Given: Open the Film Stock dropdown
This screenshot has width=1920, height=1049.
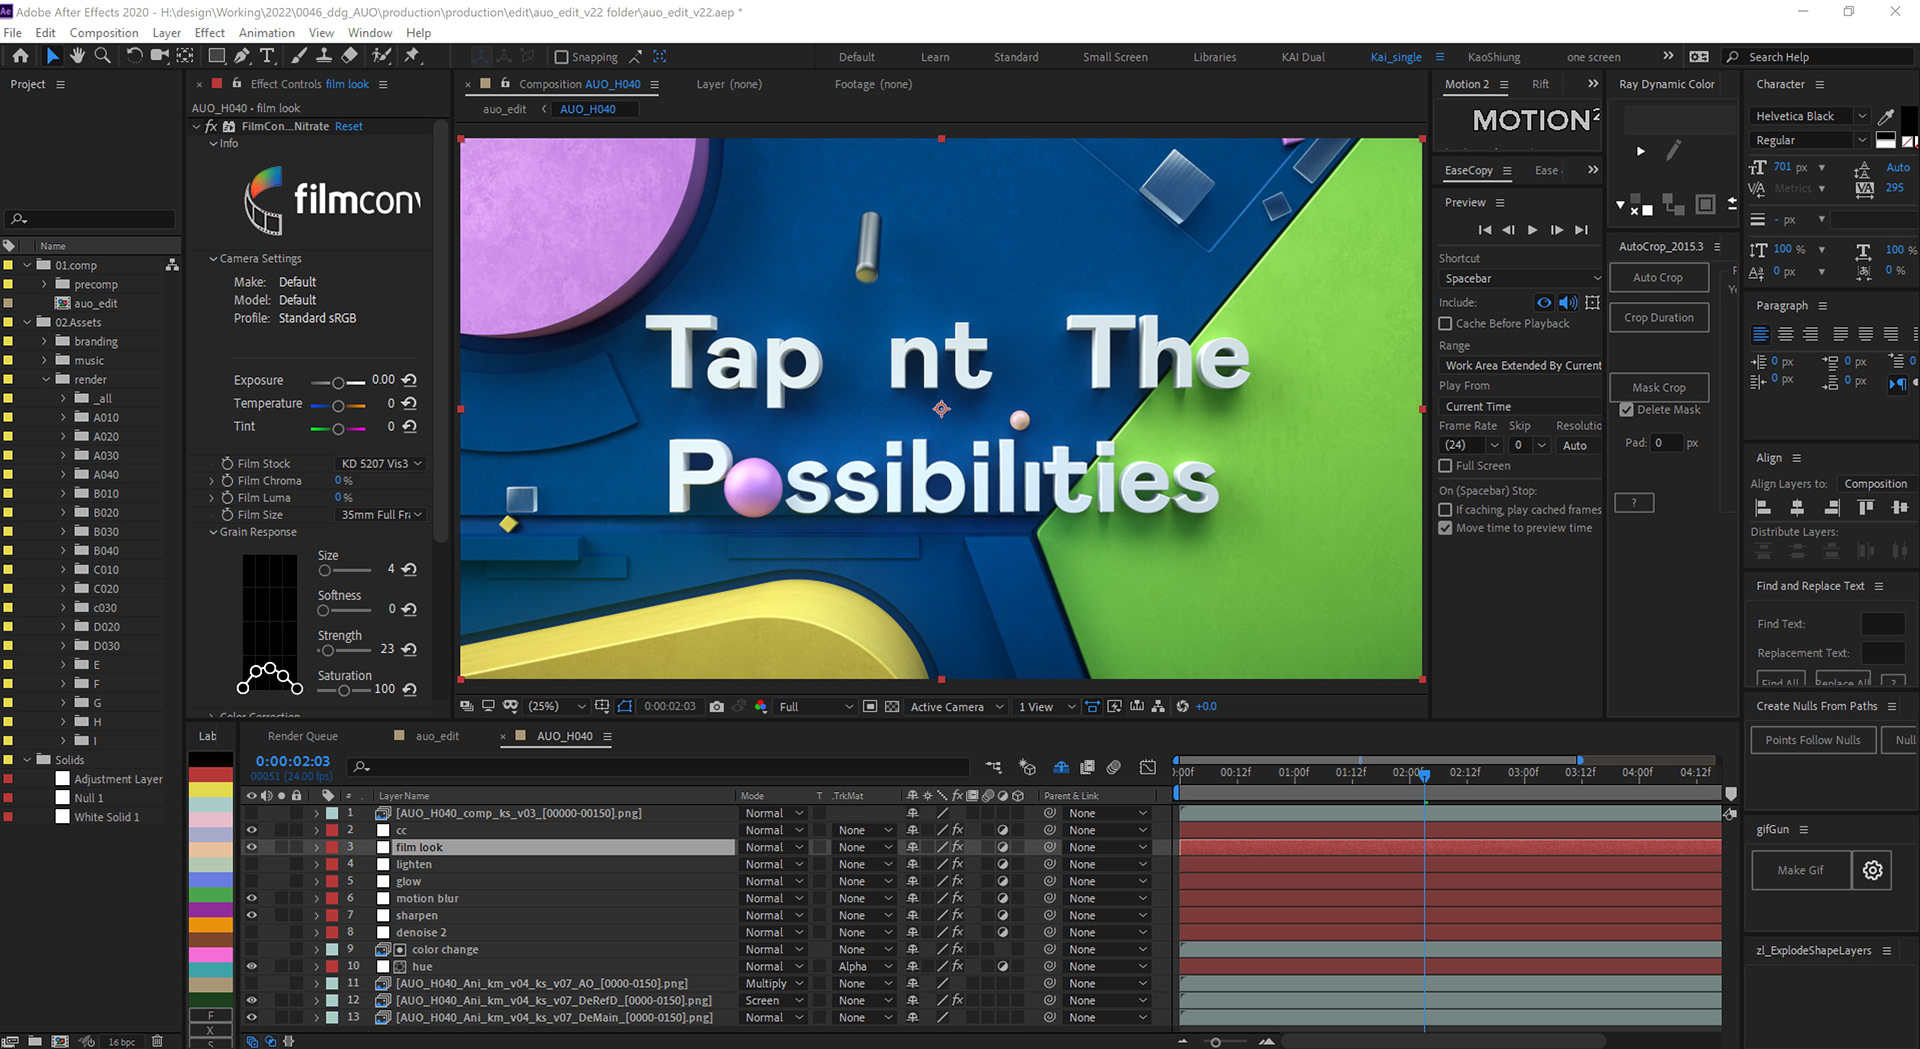Looking at the screenshot, I should [380, 463].
